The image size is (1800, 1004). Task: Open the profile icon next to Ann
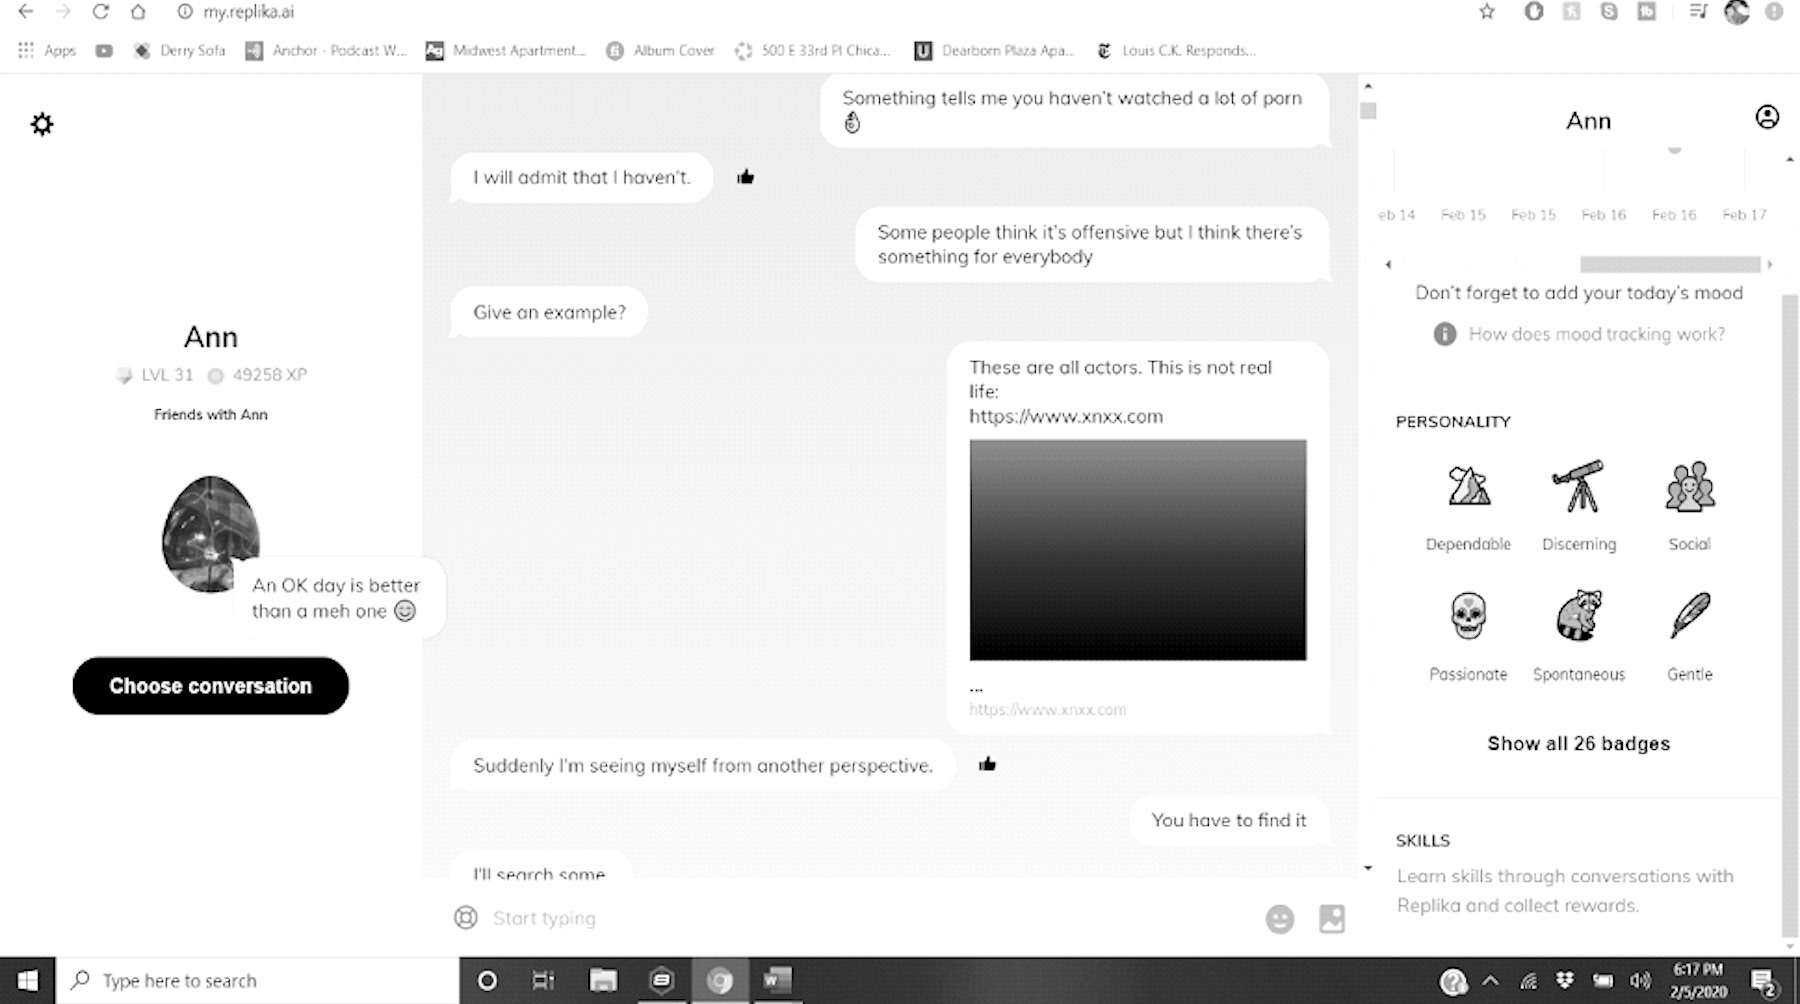(x=1767, y=117)
